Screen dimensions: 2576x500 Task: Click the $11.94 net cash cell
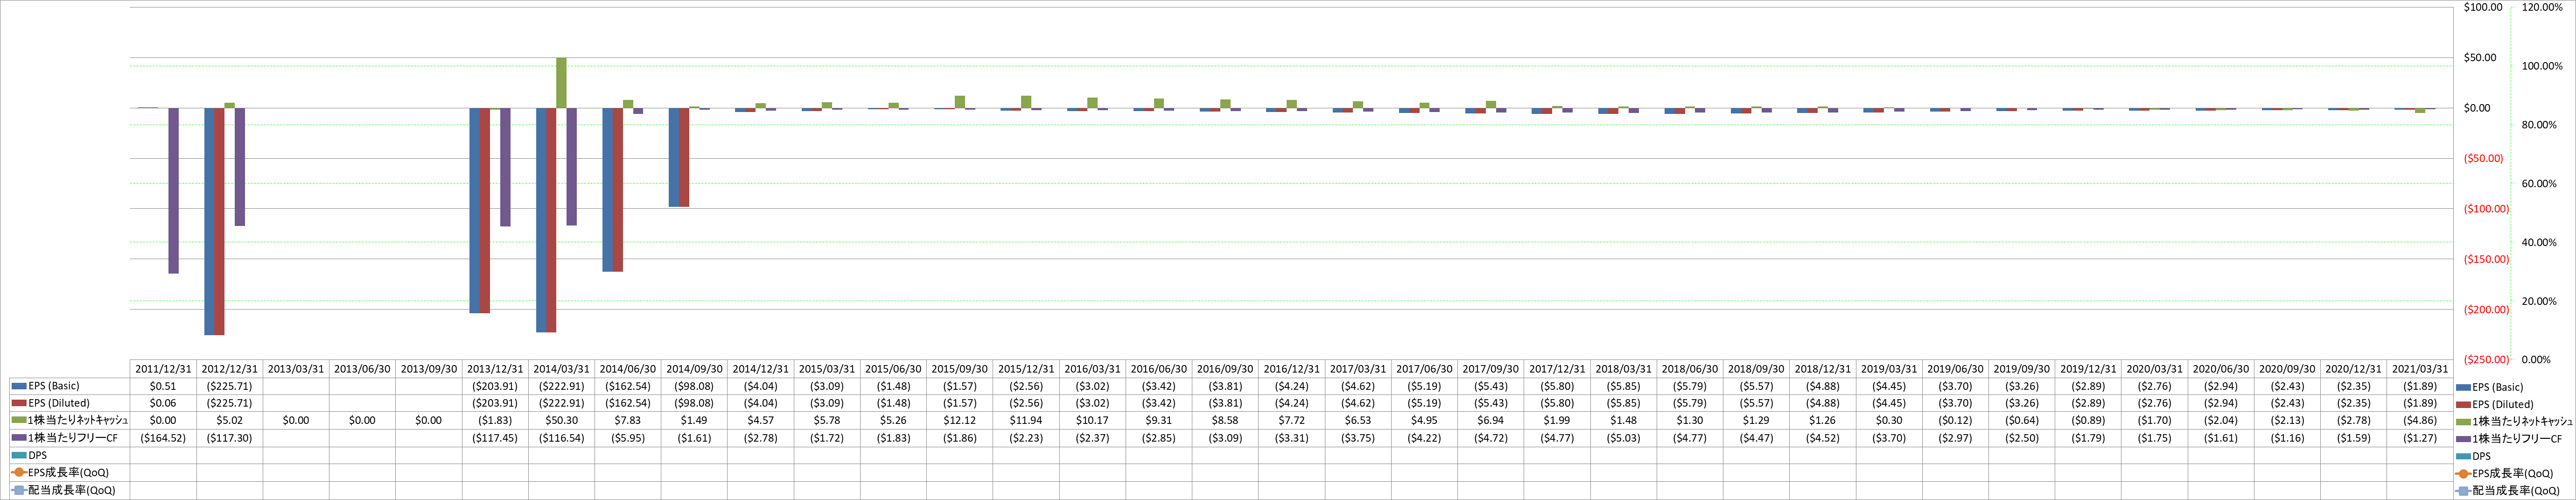pos(1026,421)
